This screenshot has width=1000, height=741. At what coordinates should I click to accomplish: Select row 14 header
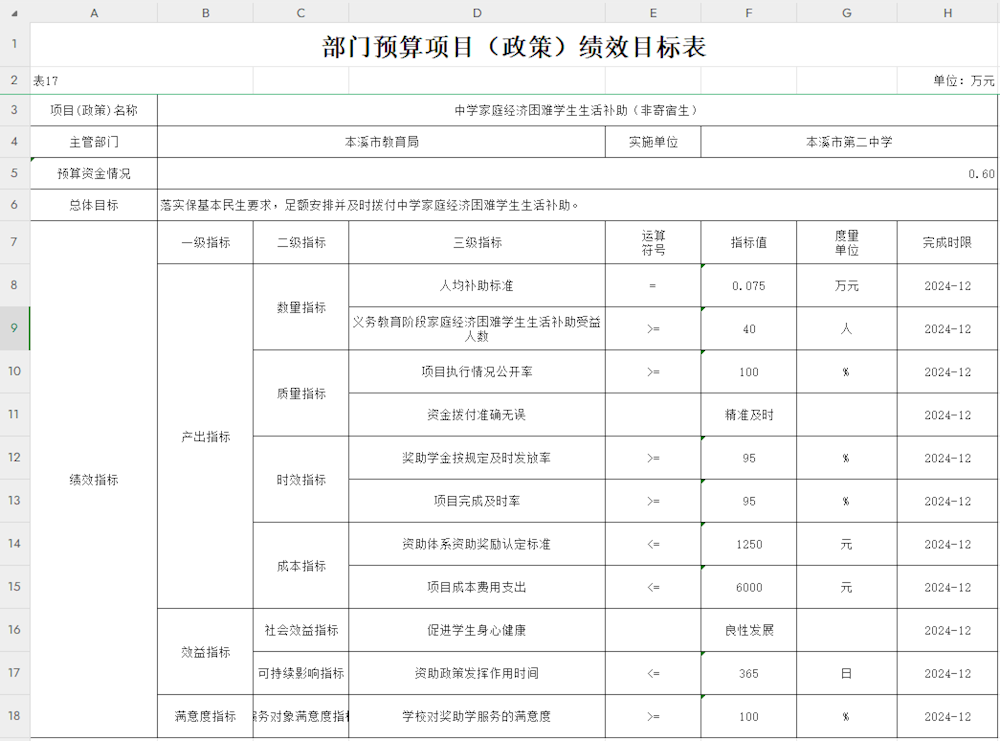click(15, 544)
